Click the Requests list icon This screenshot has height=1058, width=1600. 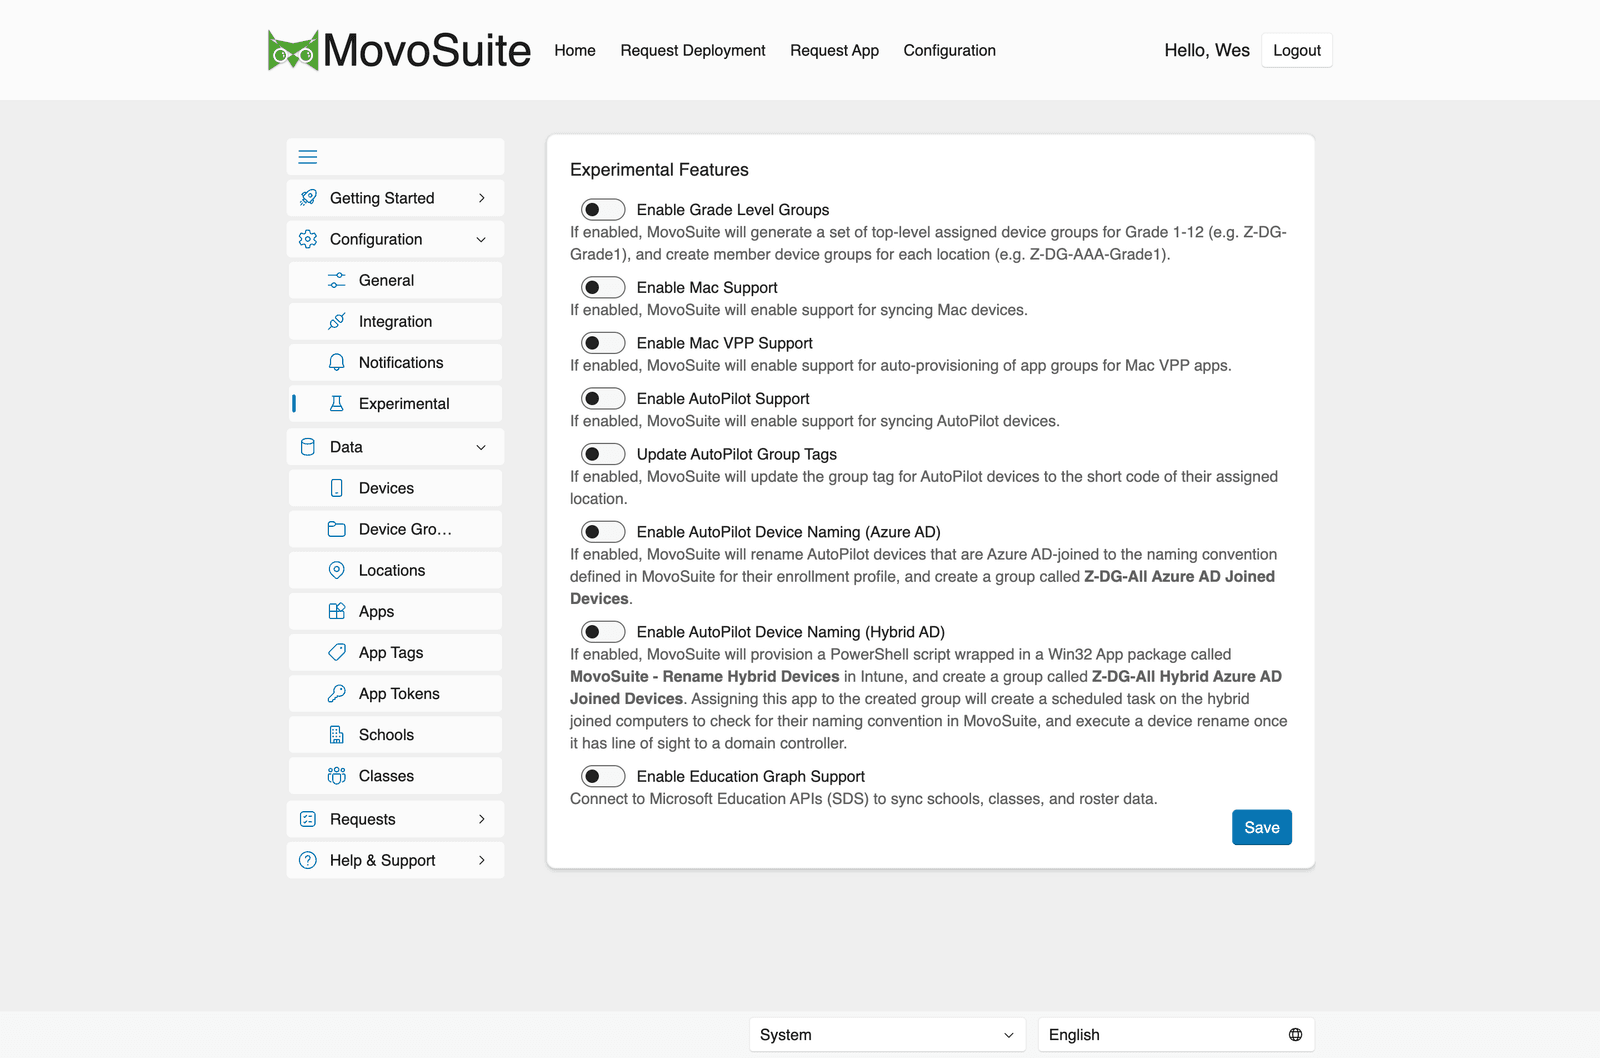click(308, 819)
